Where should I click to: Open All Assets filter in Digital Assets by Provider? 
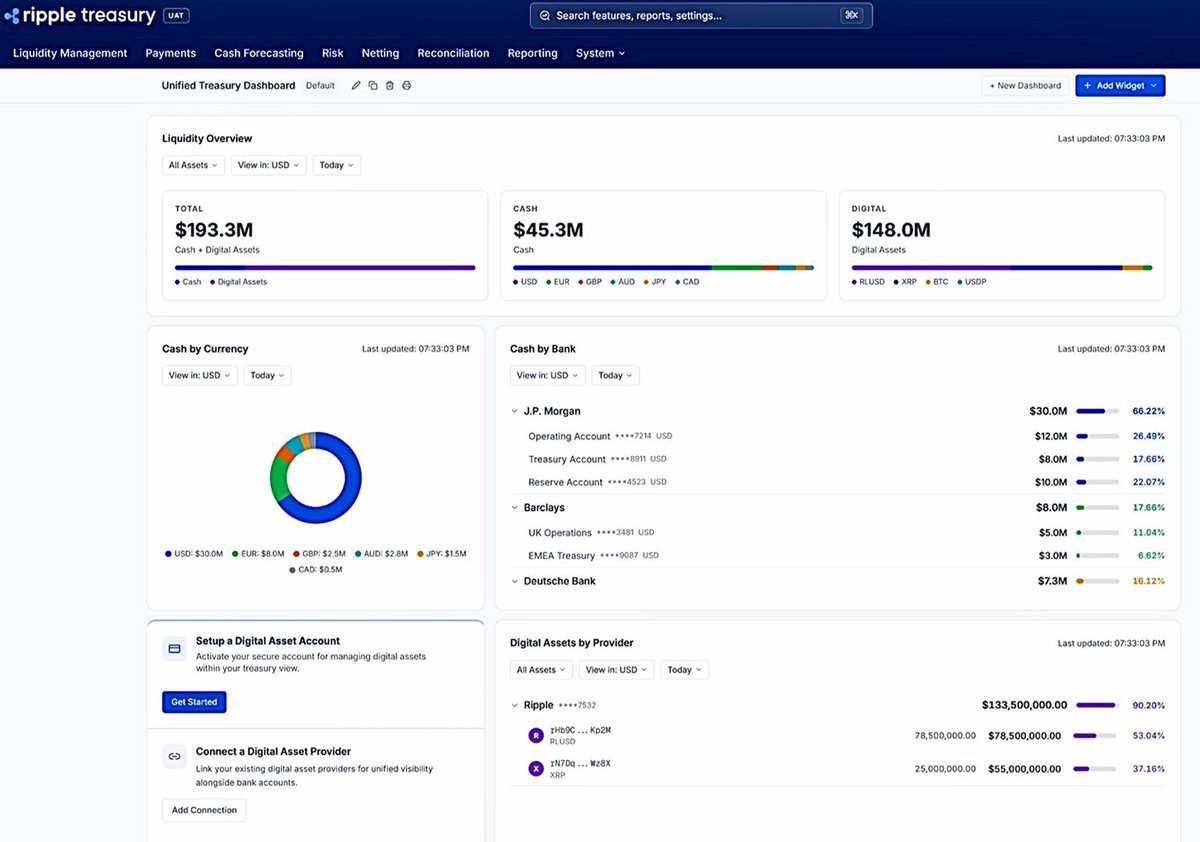click(x=541, y=670)
